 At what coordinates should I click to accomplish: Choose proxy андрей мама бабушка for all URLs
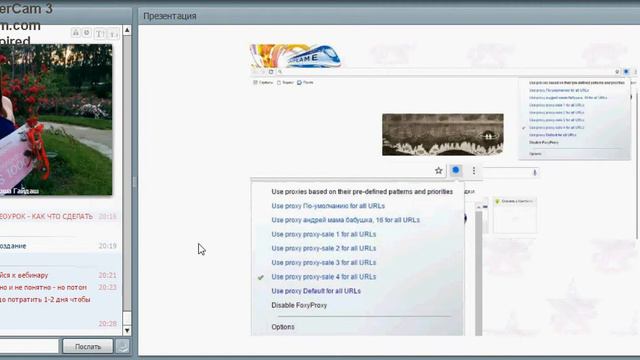[346, 220]
